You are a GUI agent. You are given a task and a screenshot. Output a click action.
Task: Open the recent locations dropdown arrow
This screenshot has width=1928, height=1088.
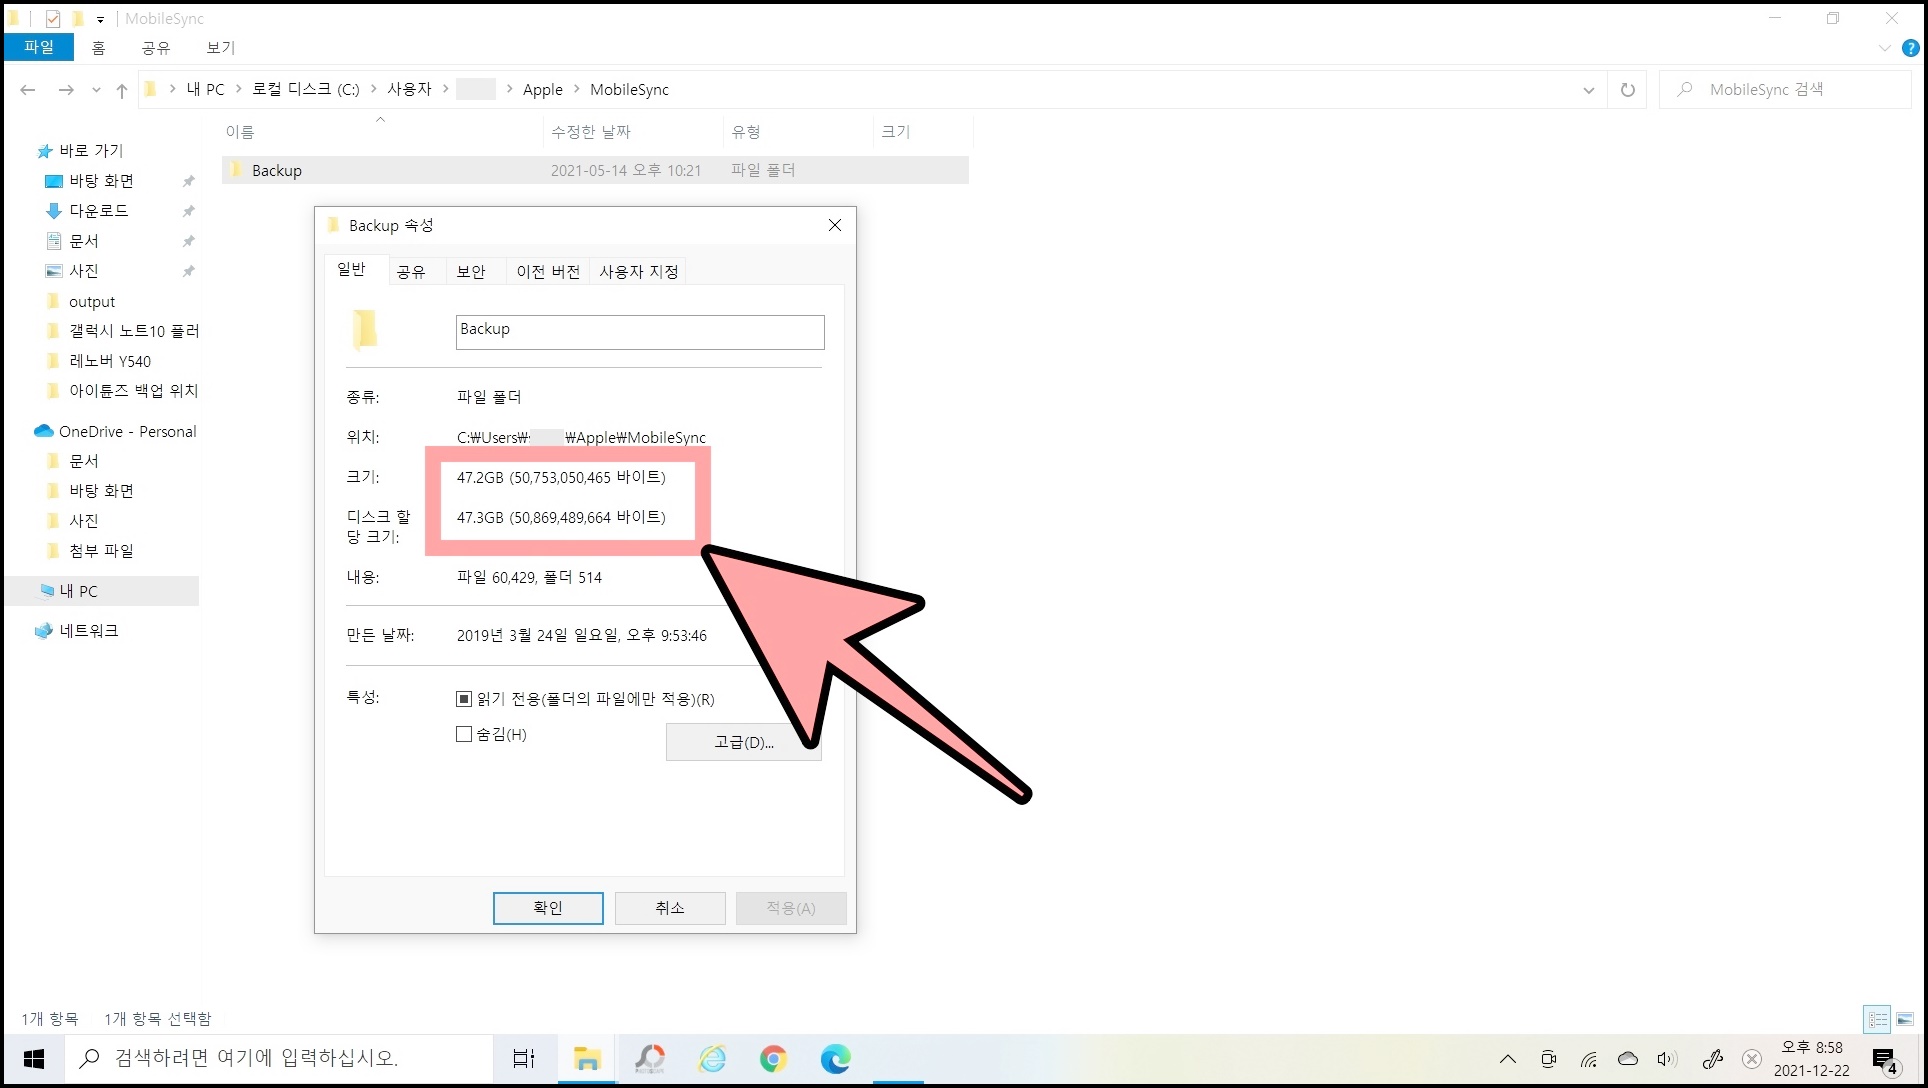pyautogui.click(x=96, y=90)
